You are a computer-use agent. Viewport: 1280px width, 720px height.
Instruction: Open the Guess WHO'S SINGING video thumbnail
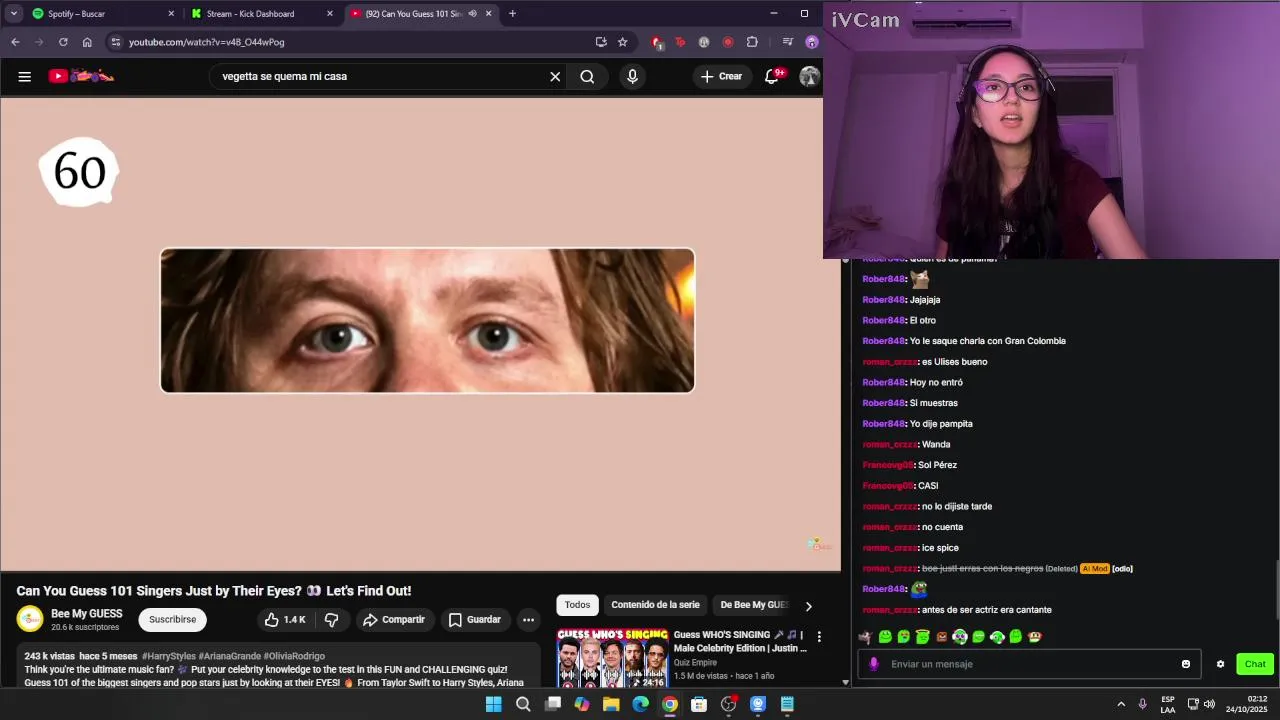612,657
